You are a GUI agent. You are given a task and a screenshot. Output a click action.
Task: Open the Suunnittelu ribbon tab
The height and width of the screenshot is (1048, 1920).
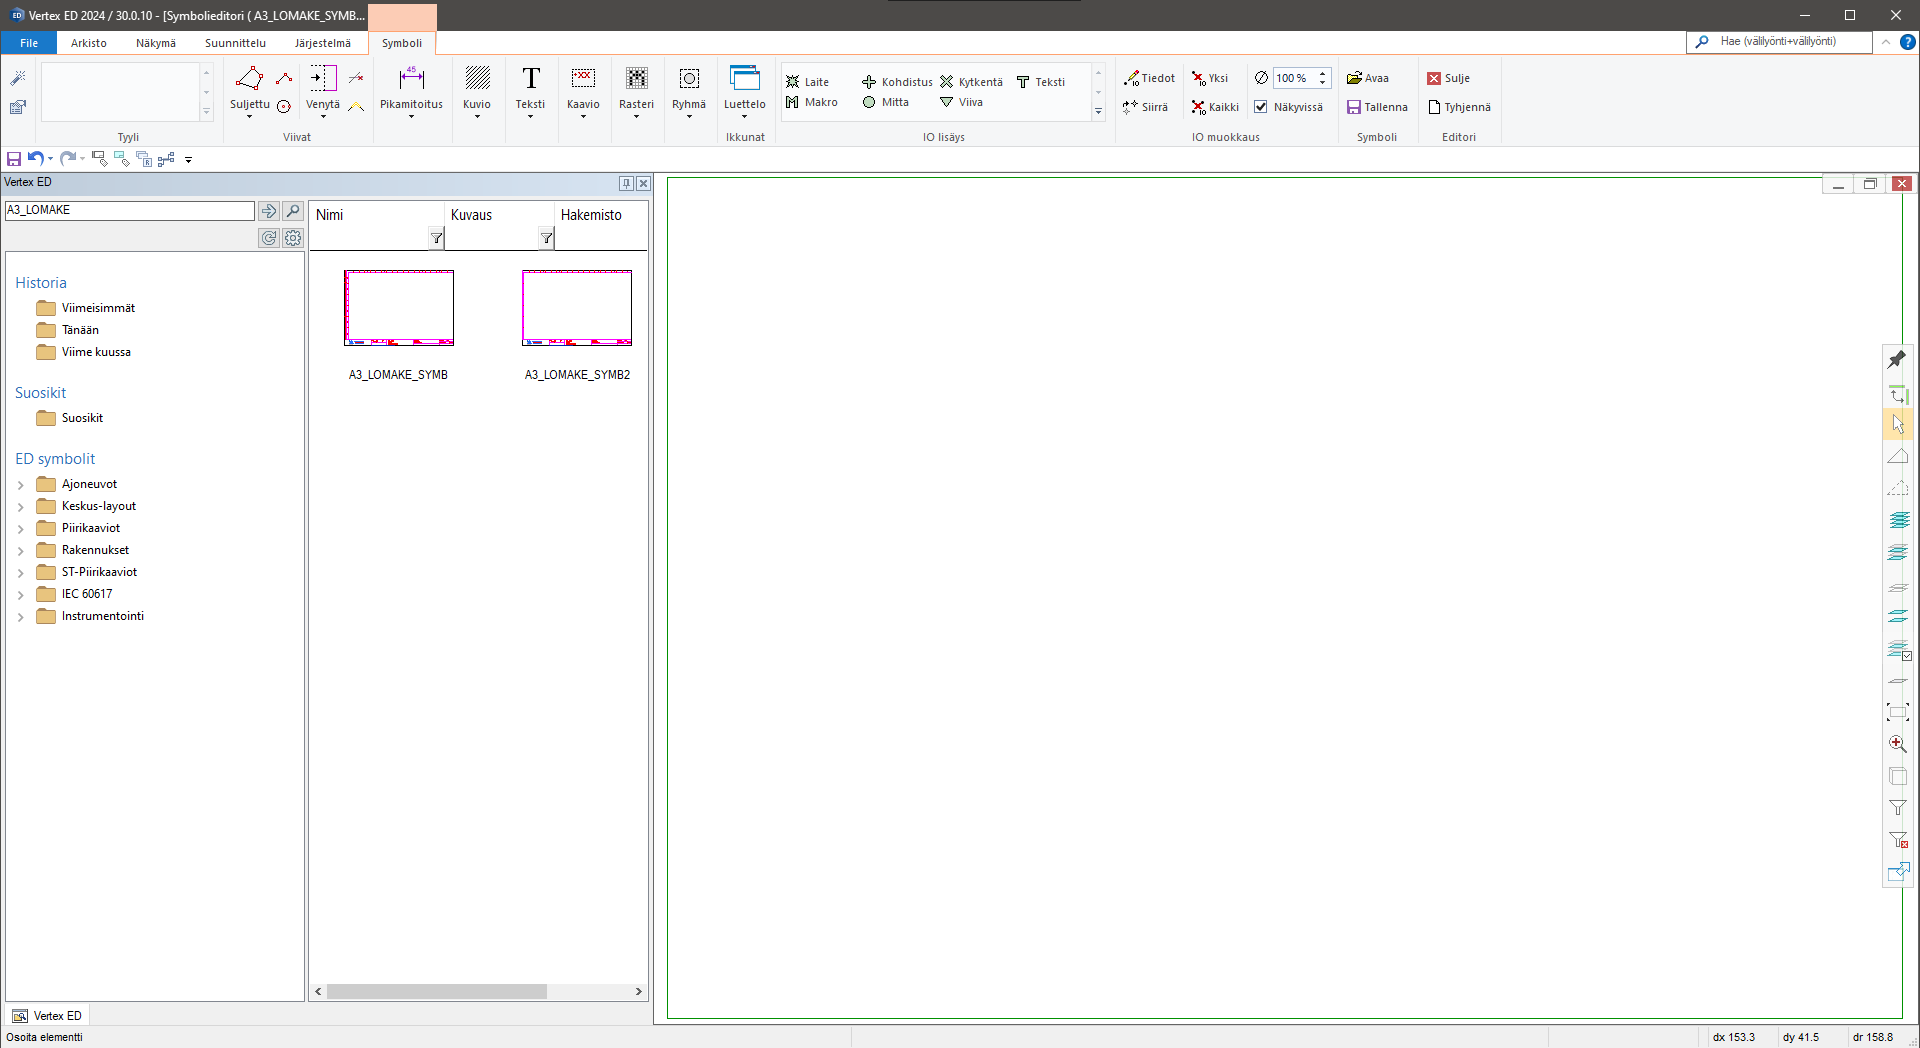[x=235, y=43]
